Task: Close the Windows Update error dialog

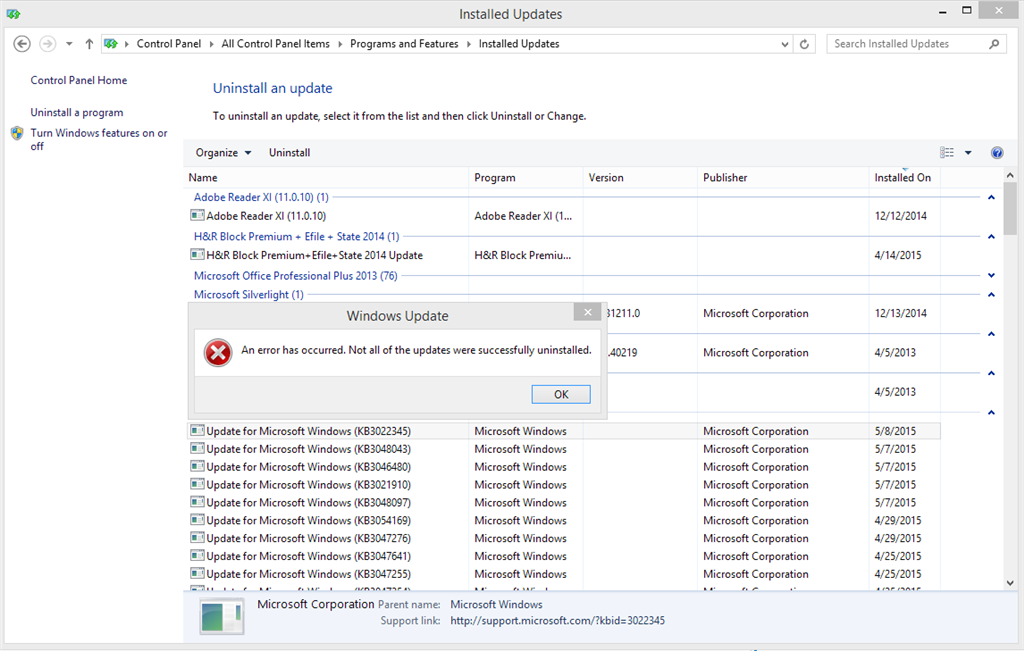Action: [587, 312]
